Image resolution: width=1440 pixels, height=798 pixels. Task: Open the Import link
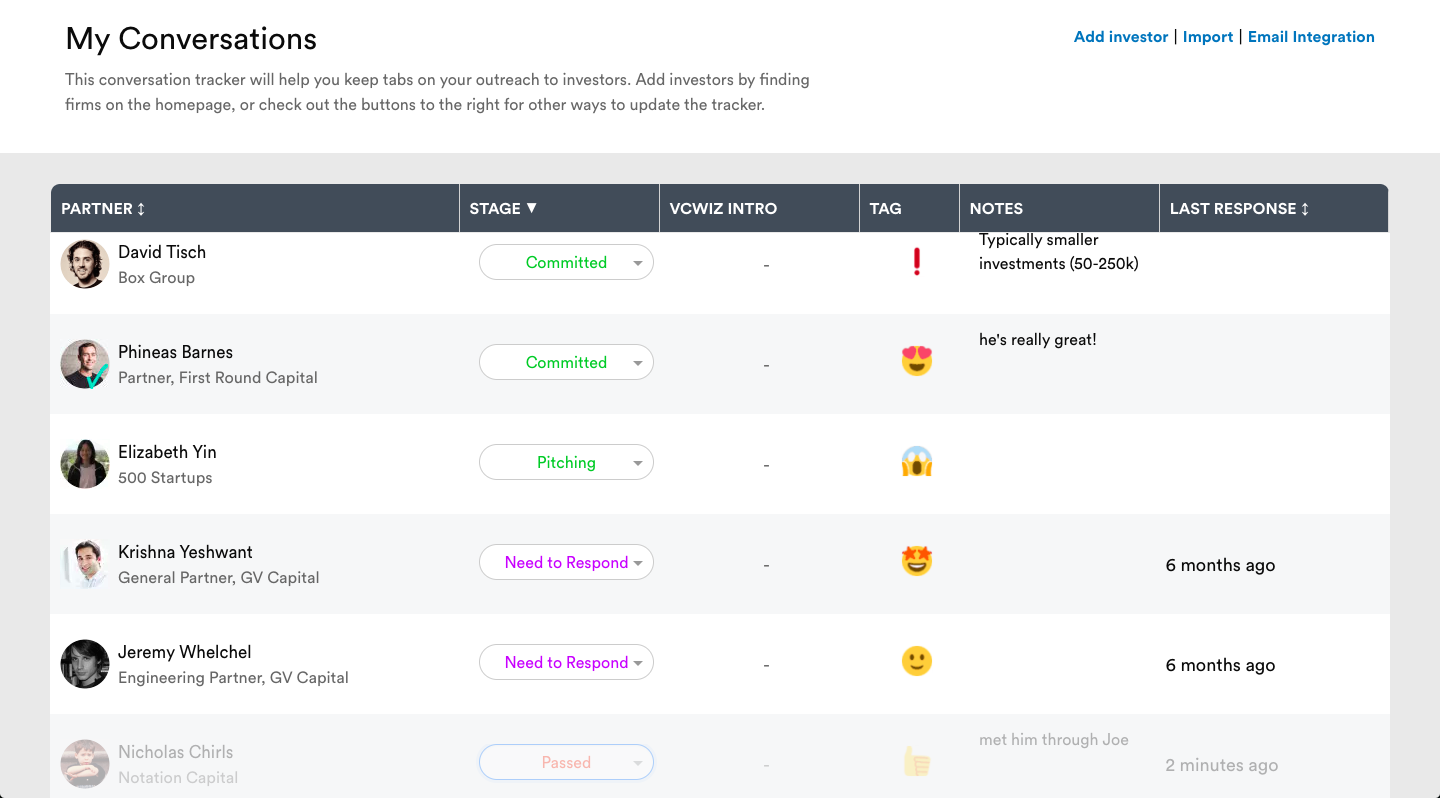click(x=1208, y=37)
